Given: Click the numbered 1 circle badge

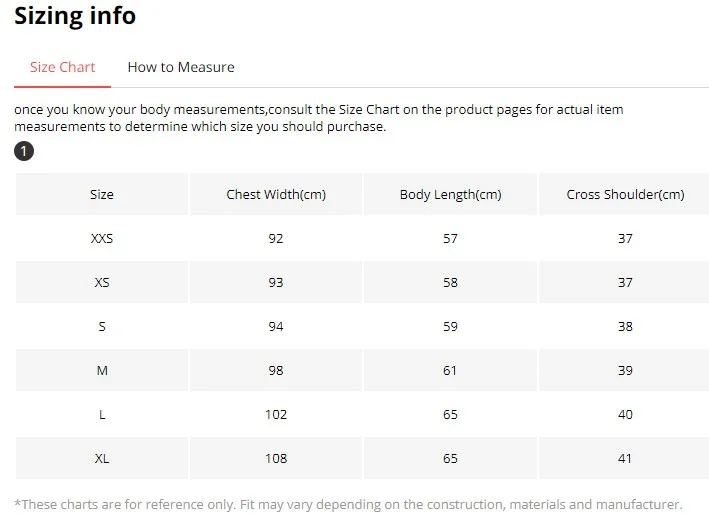Looking at the screenshot, I should (24, 151).
